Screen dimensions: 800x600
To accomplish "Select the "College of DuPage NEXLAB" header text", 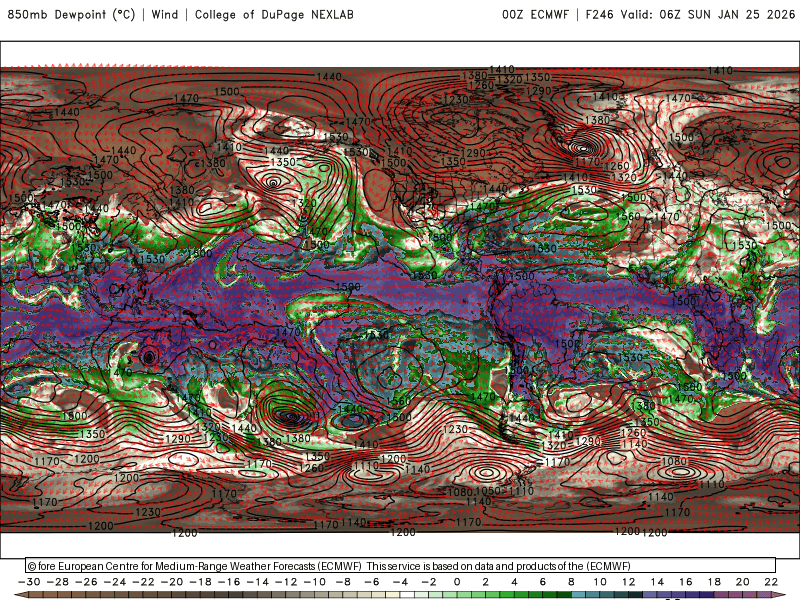I will click(274, 14).
